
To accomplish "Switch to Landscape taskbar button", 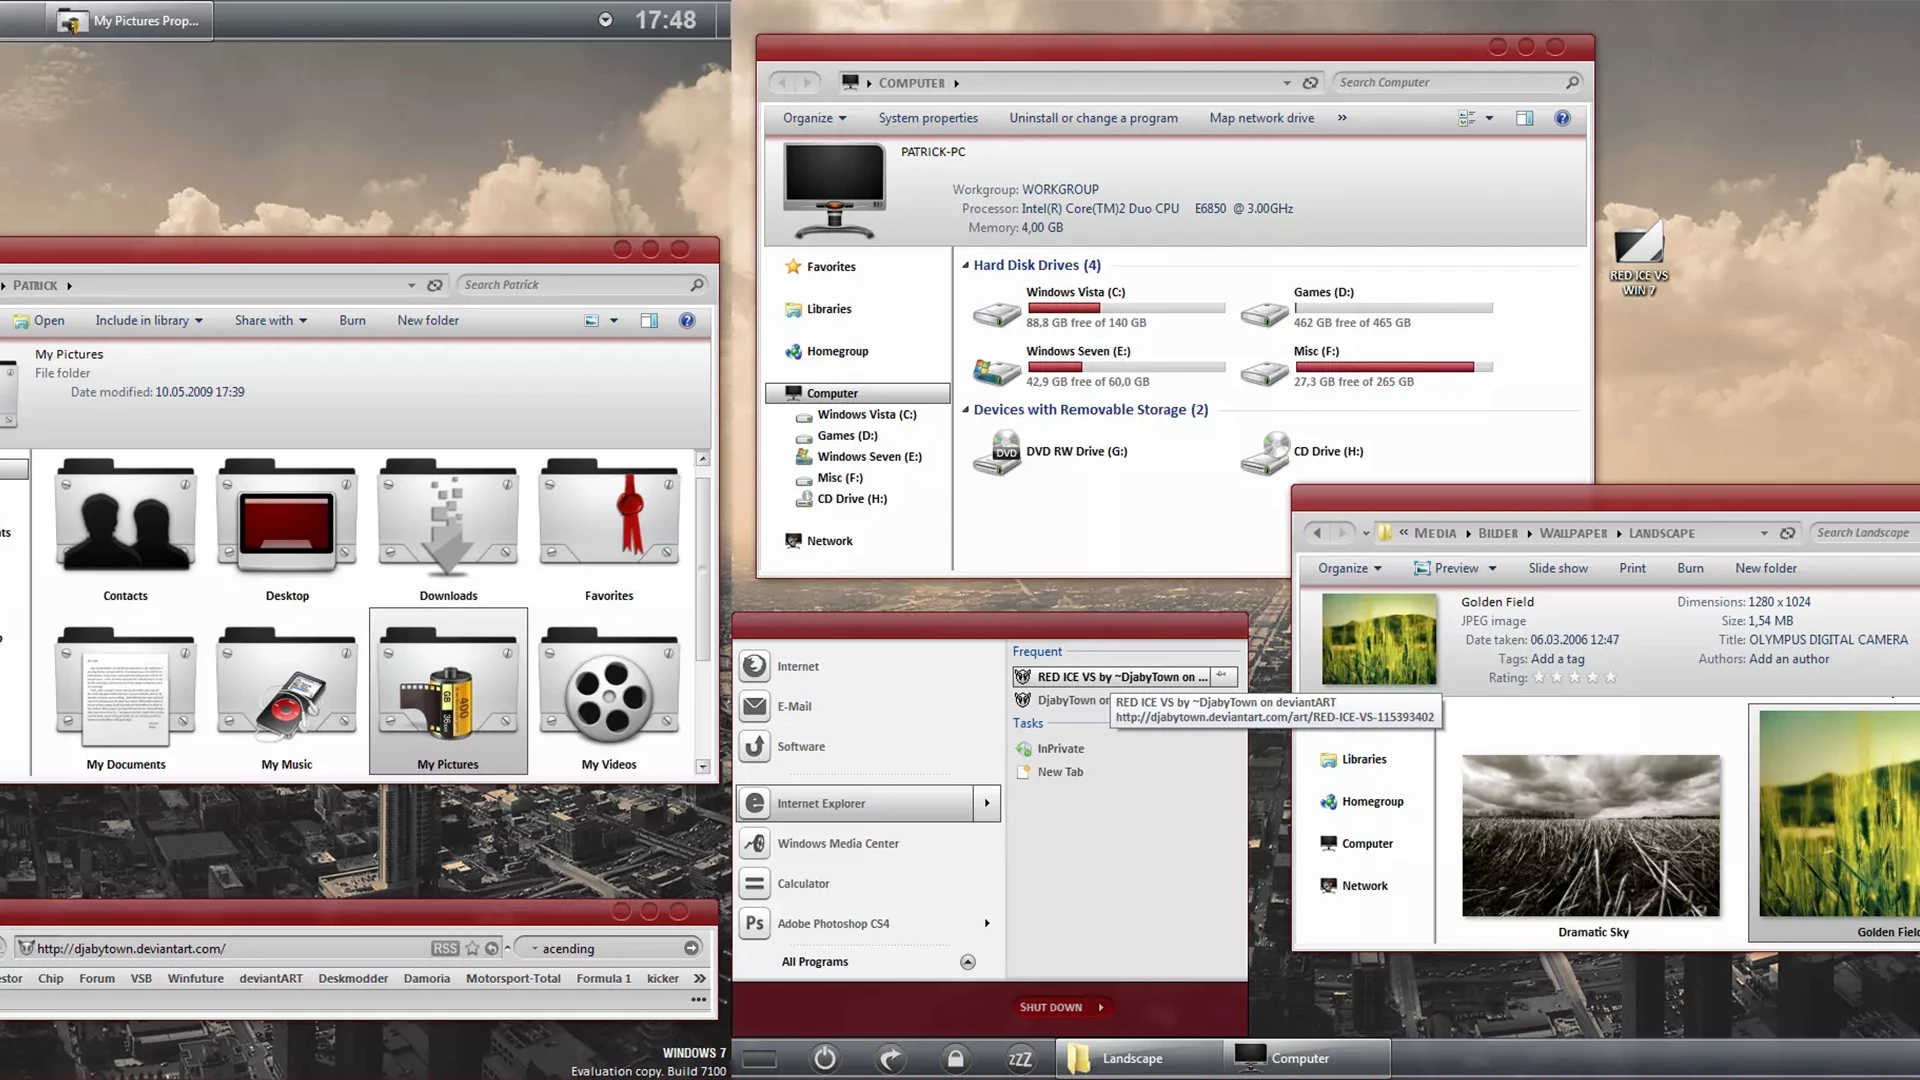I will (x=1138, y=1058).
